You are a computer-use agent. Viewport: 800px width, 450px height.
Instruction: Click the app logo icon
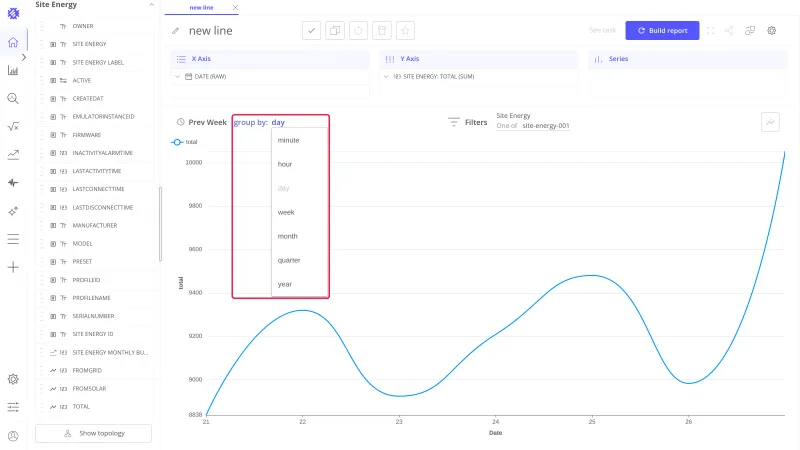click(x=13, y=13)
